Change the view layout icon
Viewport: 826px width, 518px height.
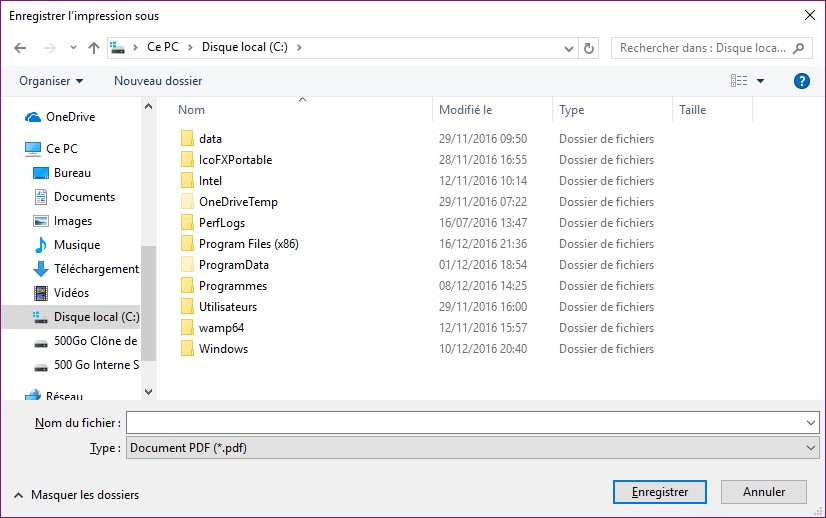pos(739,81)
